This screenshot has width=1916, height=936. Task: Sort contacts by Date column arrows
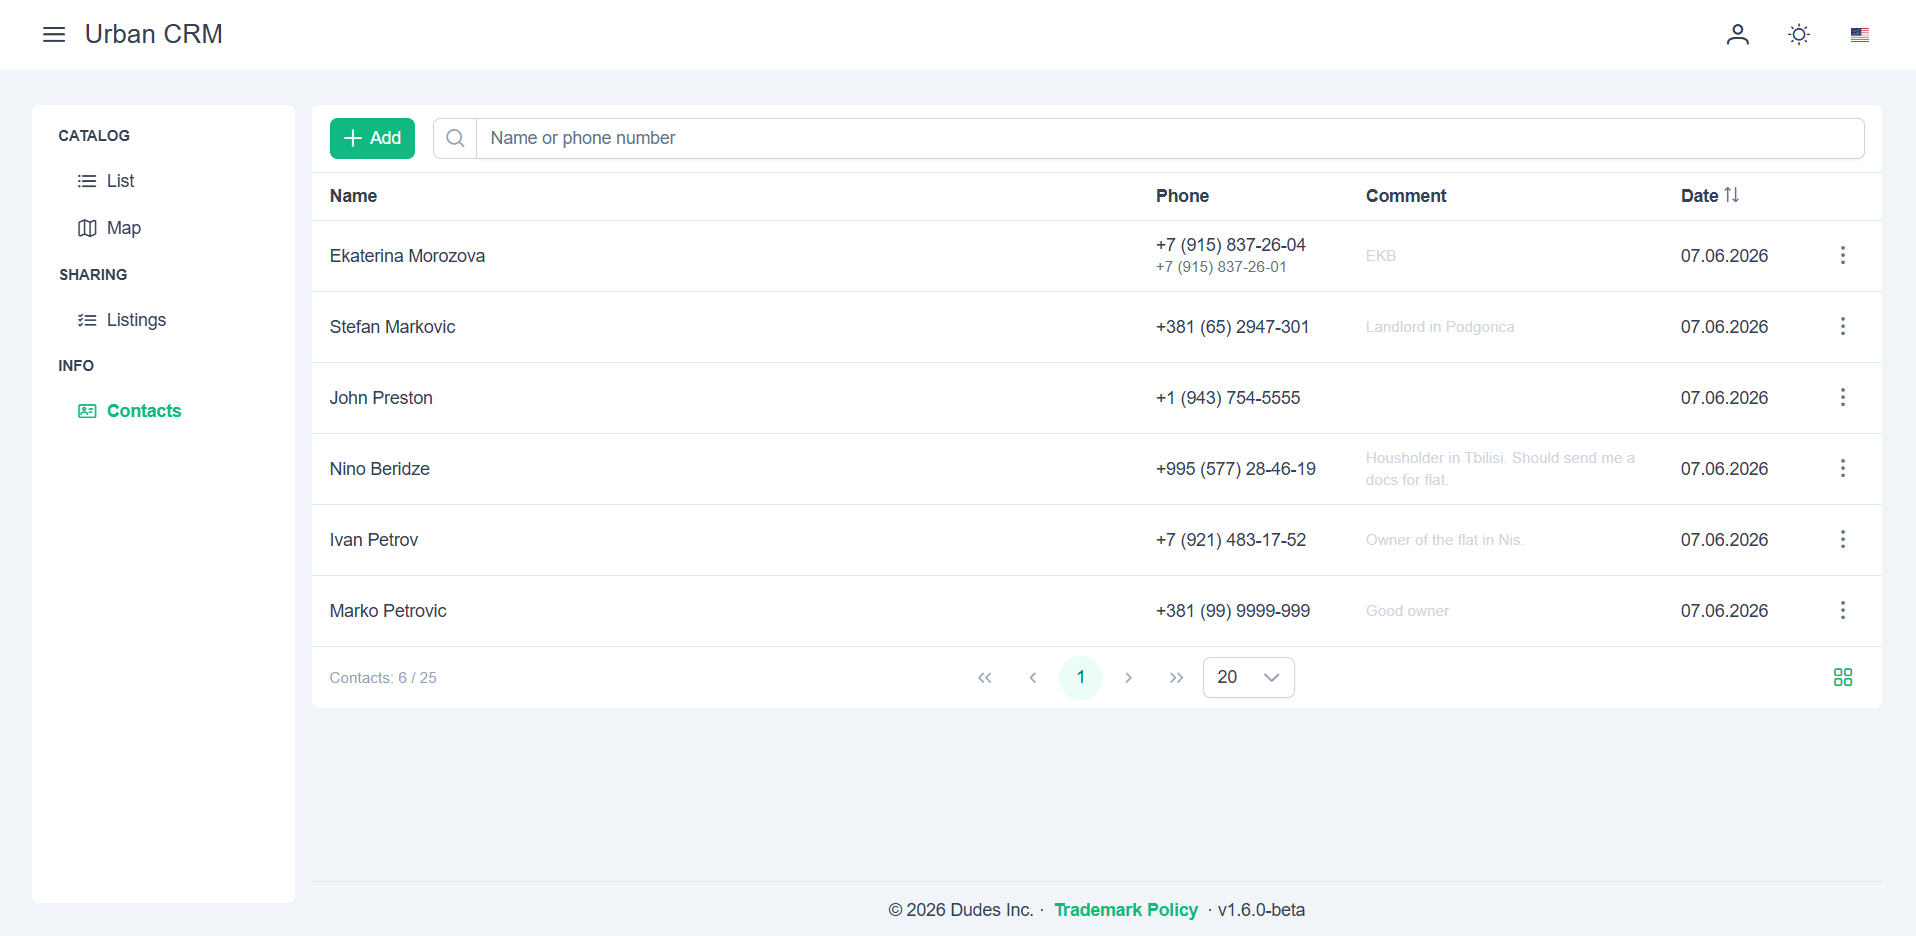click(1732, 195)
